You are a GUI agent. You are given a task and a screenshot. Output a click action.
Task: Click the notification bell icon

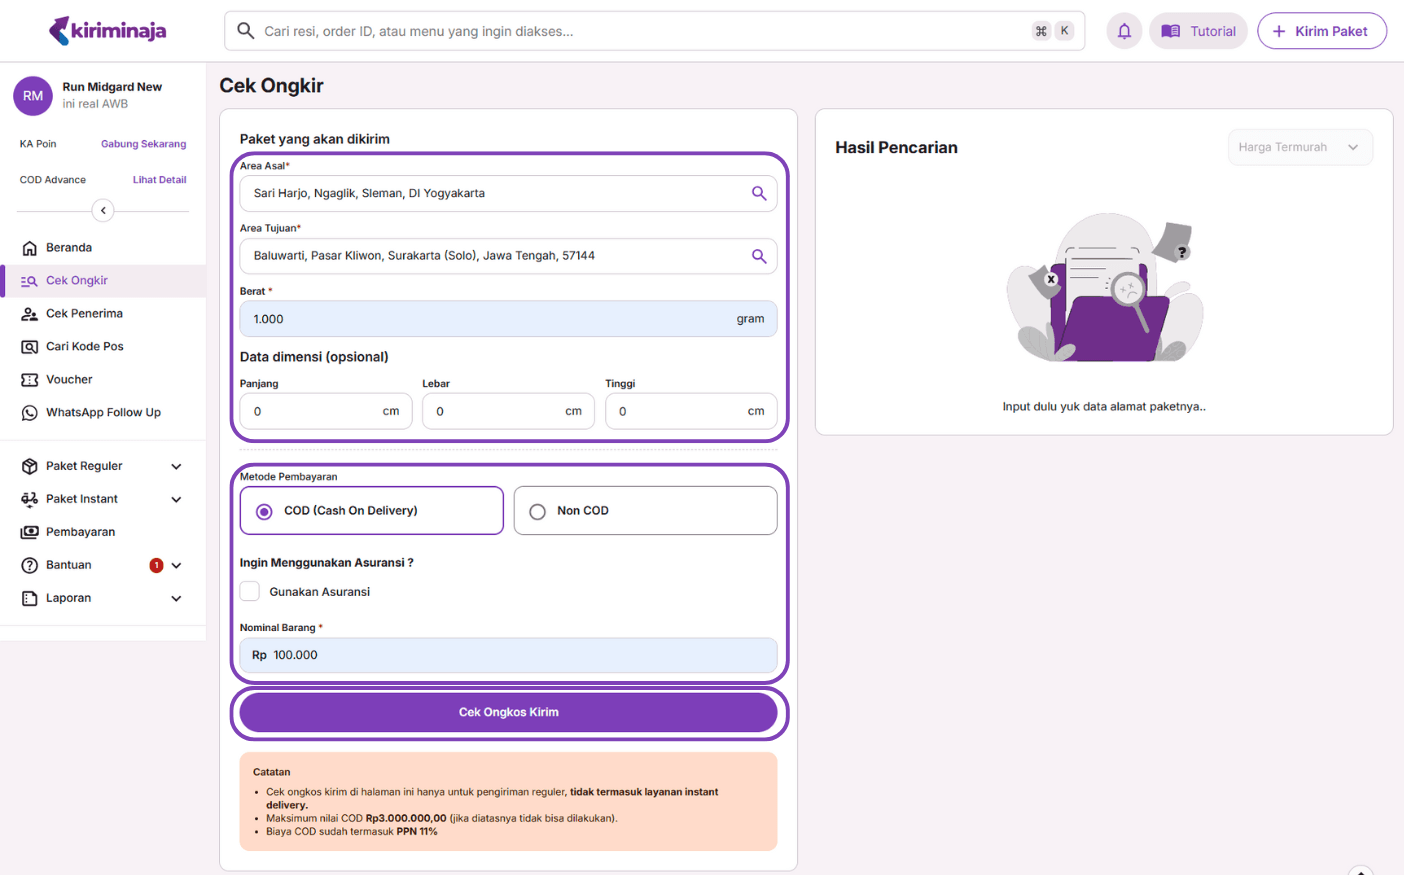[x=1124, y=31]
